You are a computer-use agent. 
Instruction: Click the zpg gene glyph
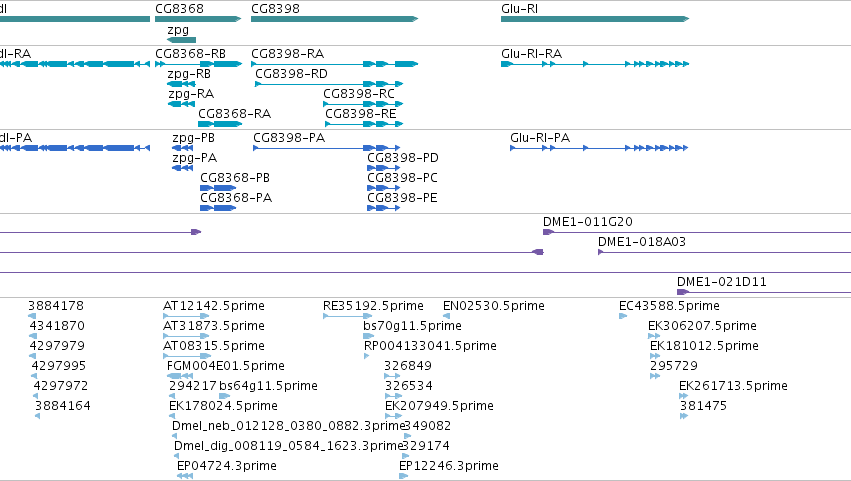[x=181, y=40]
